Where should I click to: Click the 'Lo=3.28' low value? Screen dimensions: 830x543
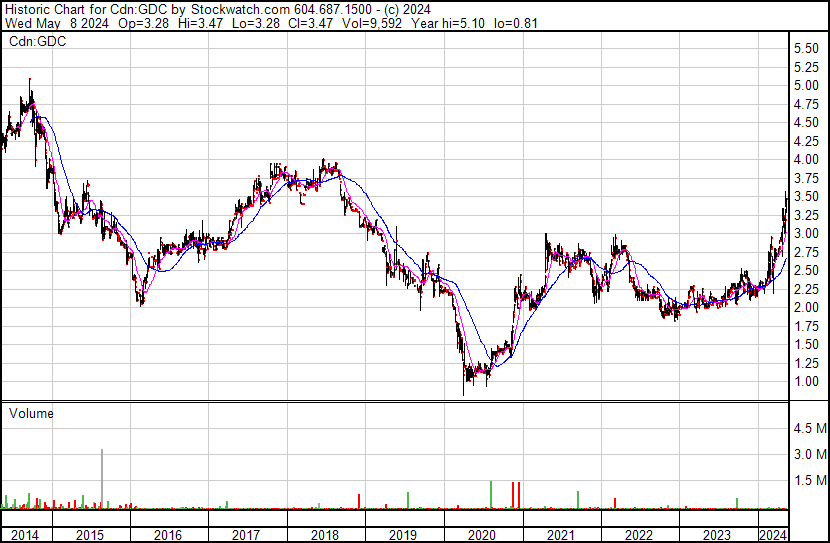click(x=256, y=23)
